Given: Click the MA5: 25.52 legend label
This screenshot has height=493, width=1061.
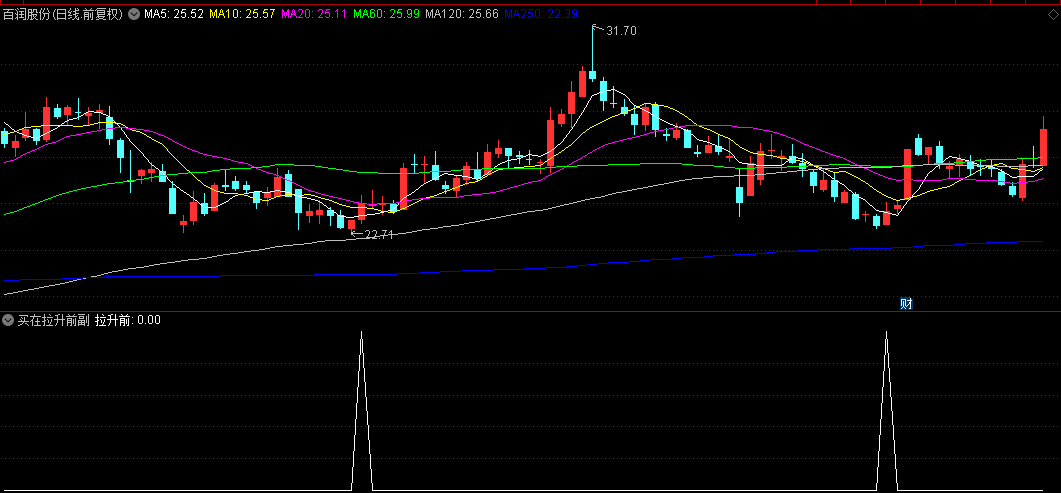Looking at the screenshot, I should point(173,14).
